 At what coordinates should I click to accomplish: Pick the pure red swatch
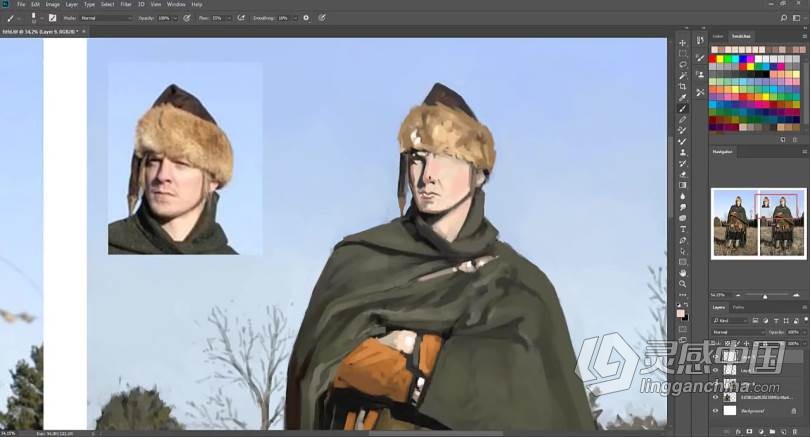tap(713, 59)
